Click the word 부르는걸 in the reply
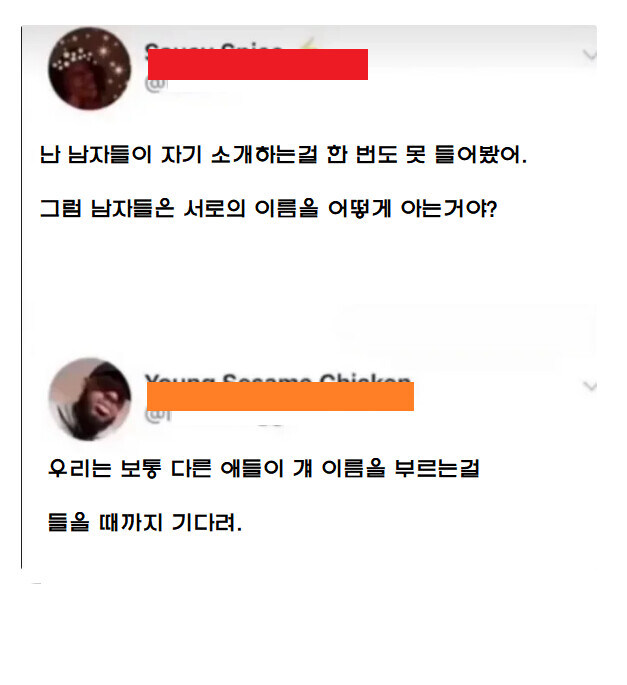Screen dimensions: 627x685 click(436, 468)
